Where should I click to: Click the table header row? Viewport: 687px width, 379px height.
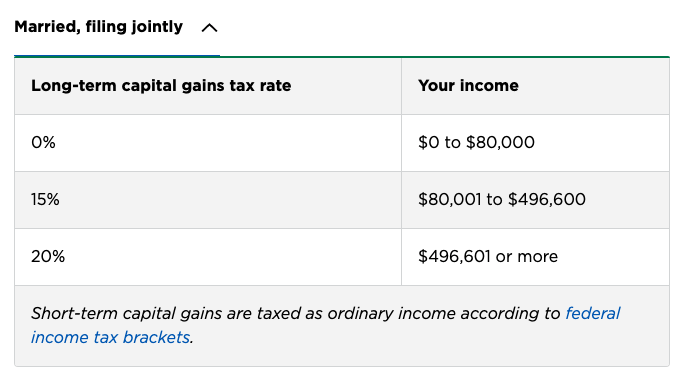coord(342,86)
